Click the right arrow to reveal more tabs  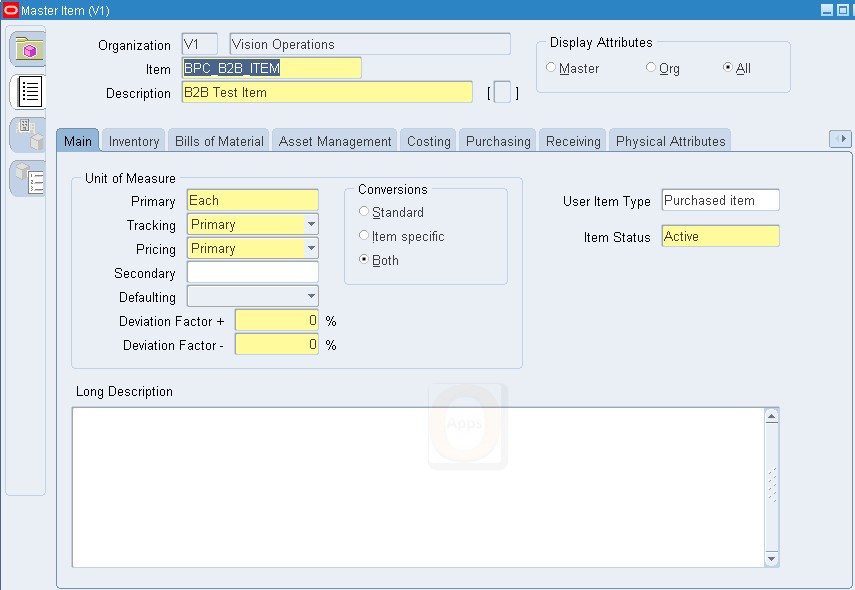click(841, 140)
